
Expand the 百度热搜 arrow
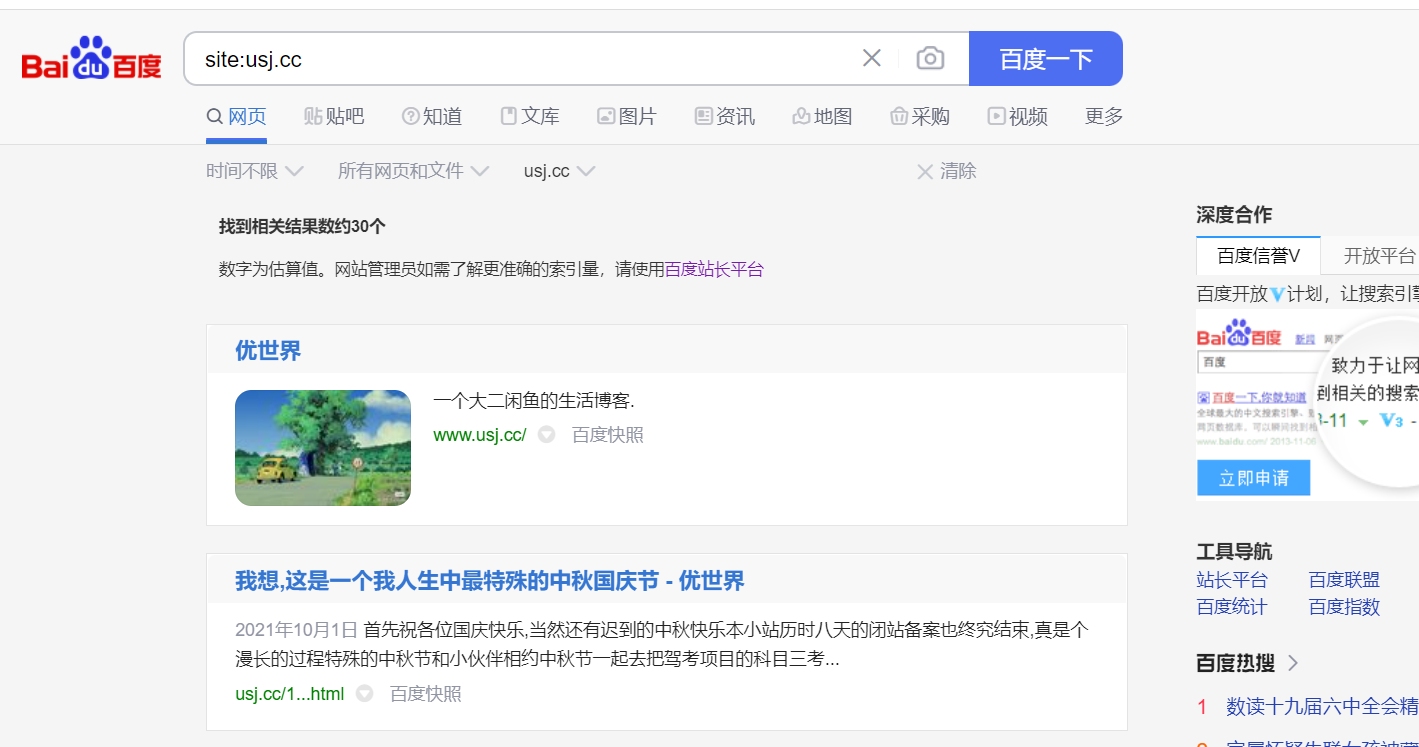click(x=1293, y=663)
